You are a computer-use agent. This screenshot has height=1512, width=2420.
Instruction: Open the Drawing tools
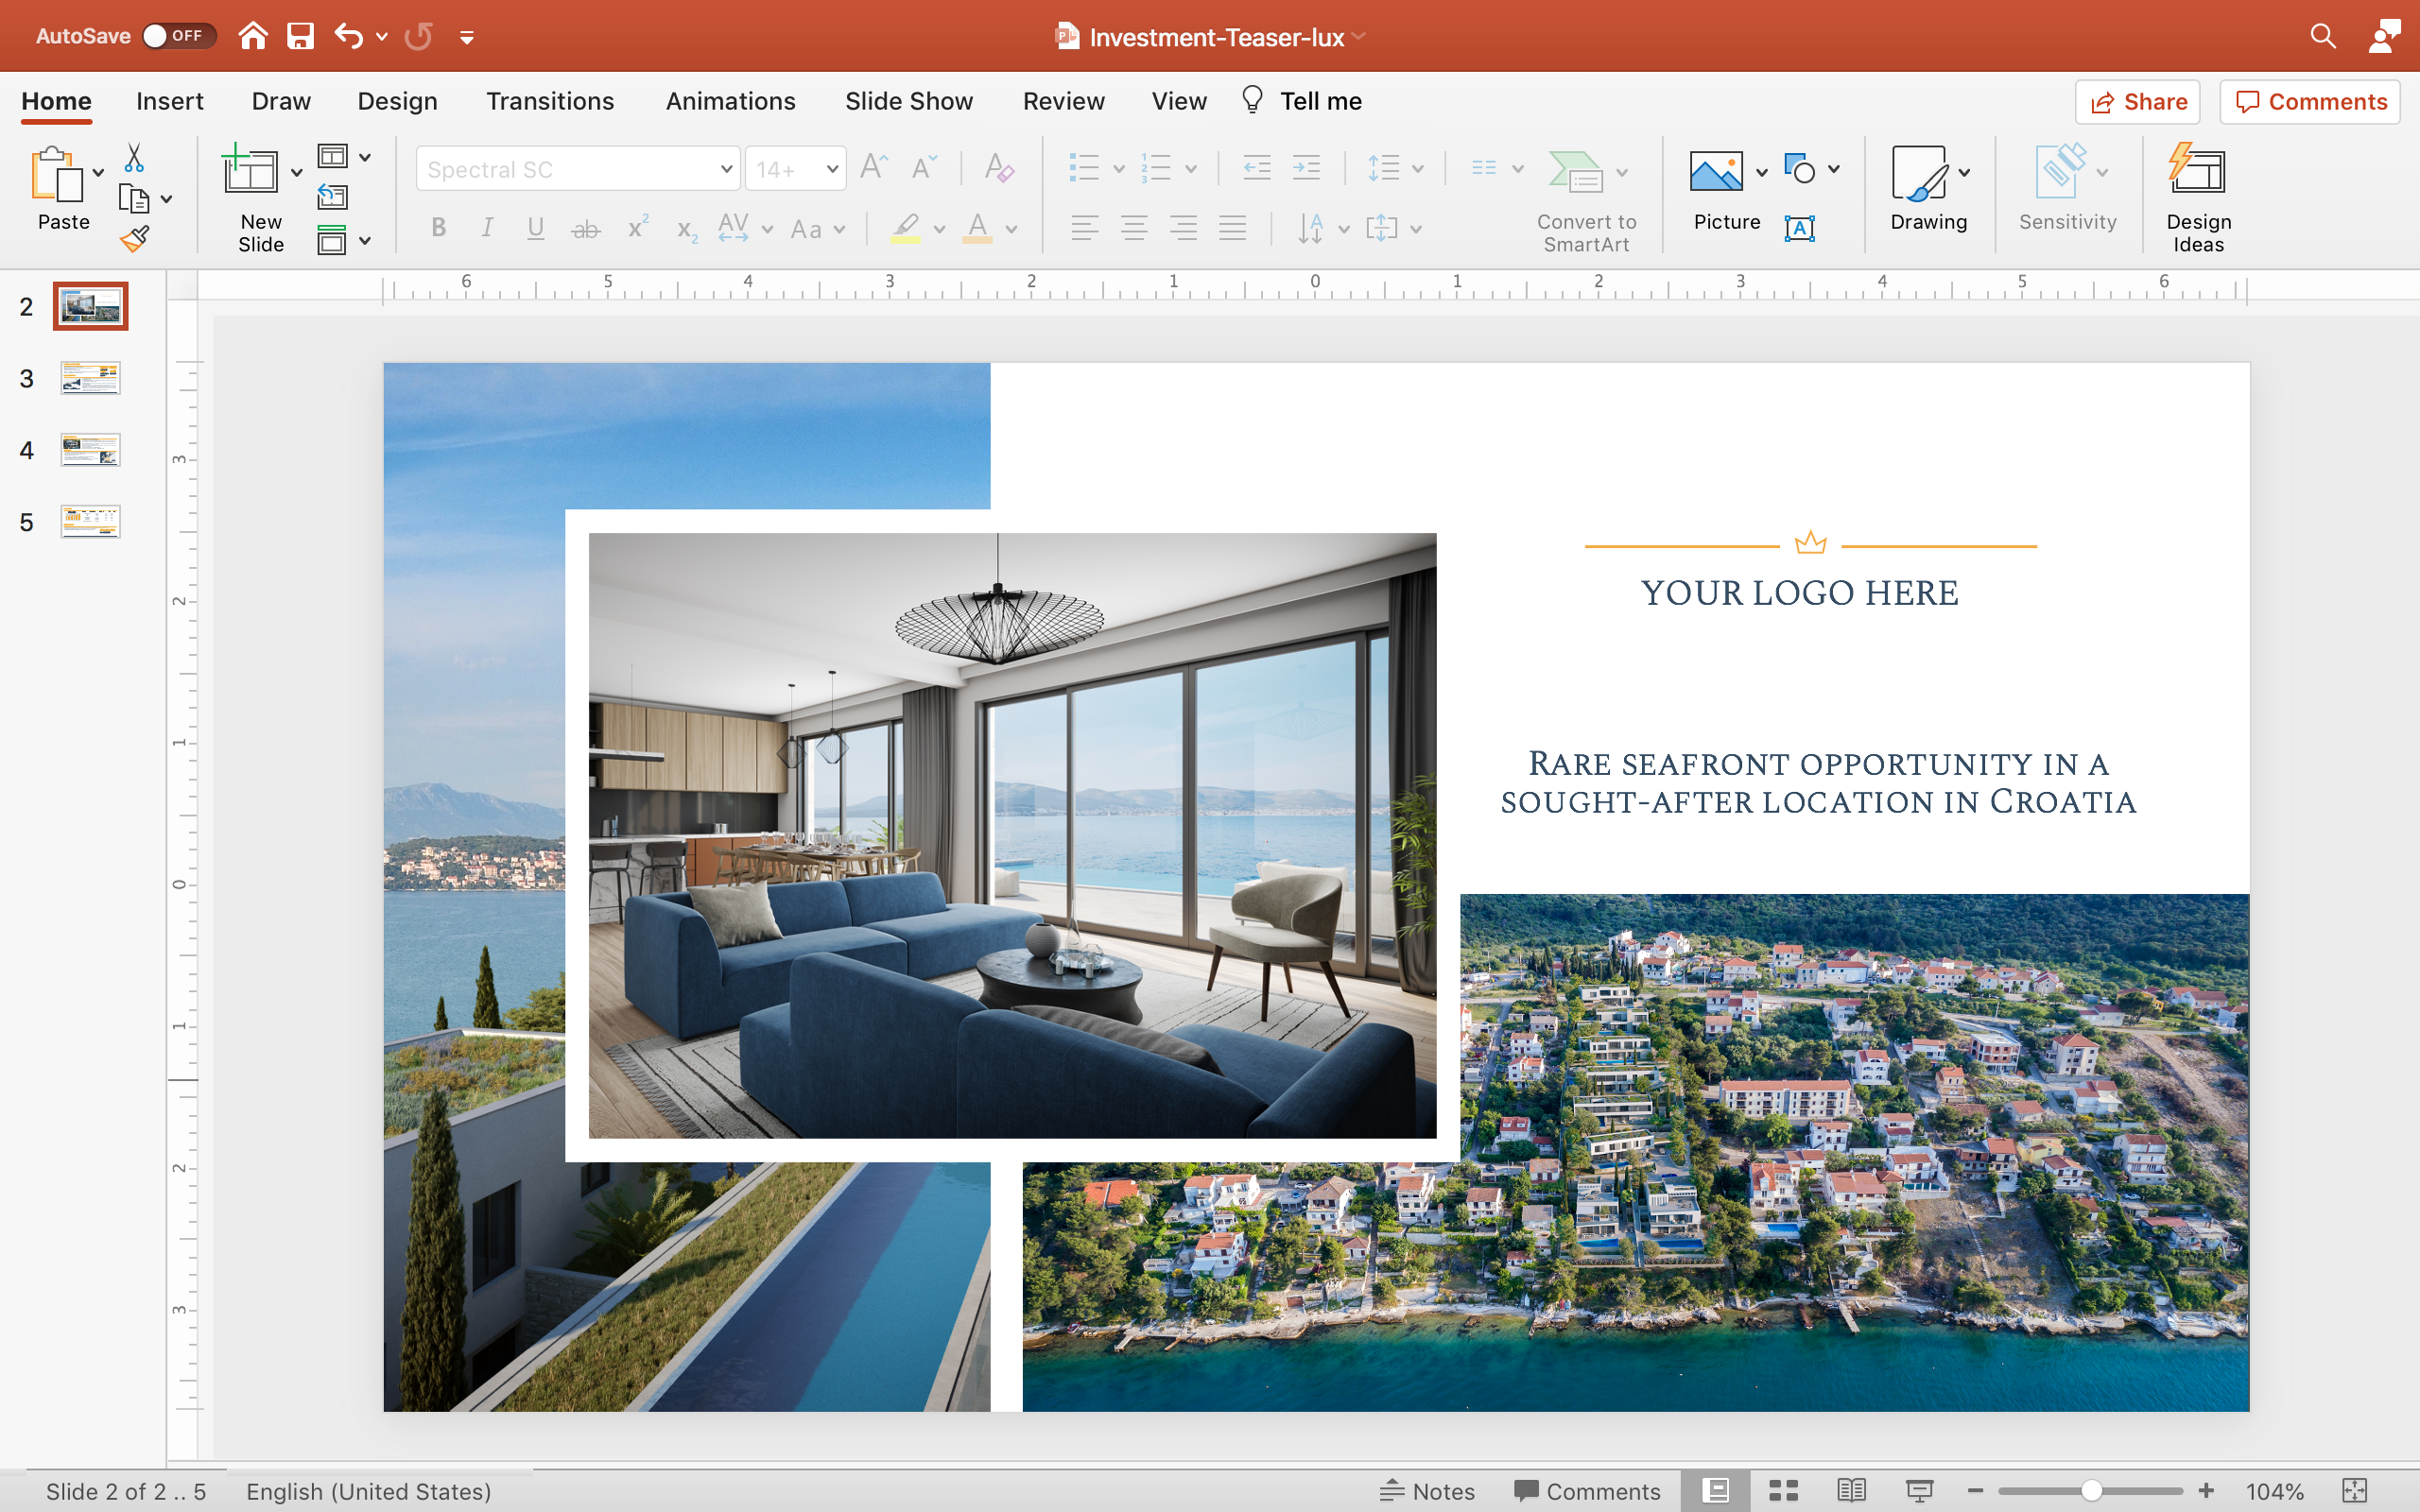click(1927, 190)
